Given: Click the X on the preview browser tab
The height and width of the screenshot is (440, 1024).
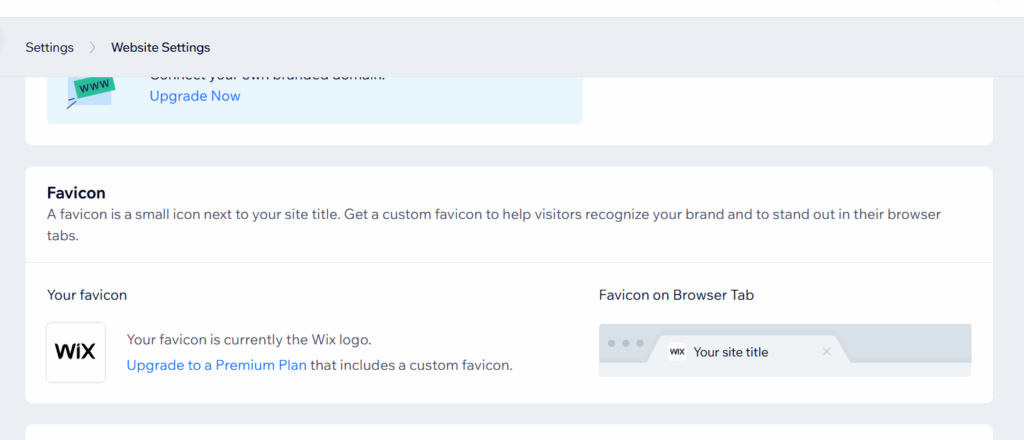Looking at the screenshot, I should [826, 352].
